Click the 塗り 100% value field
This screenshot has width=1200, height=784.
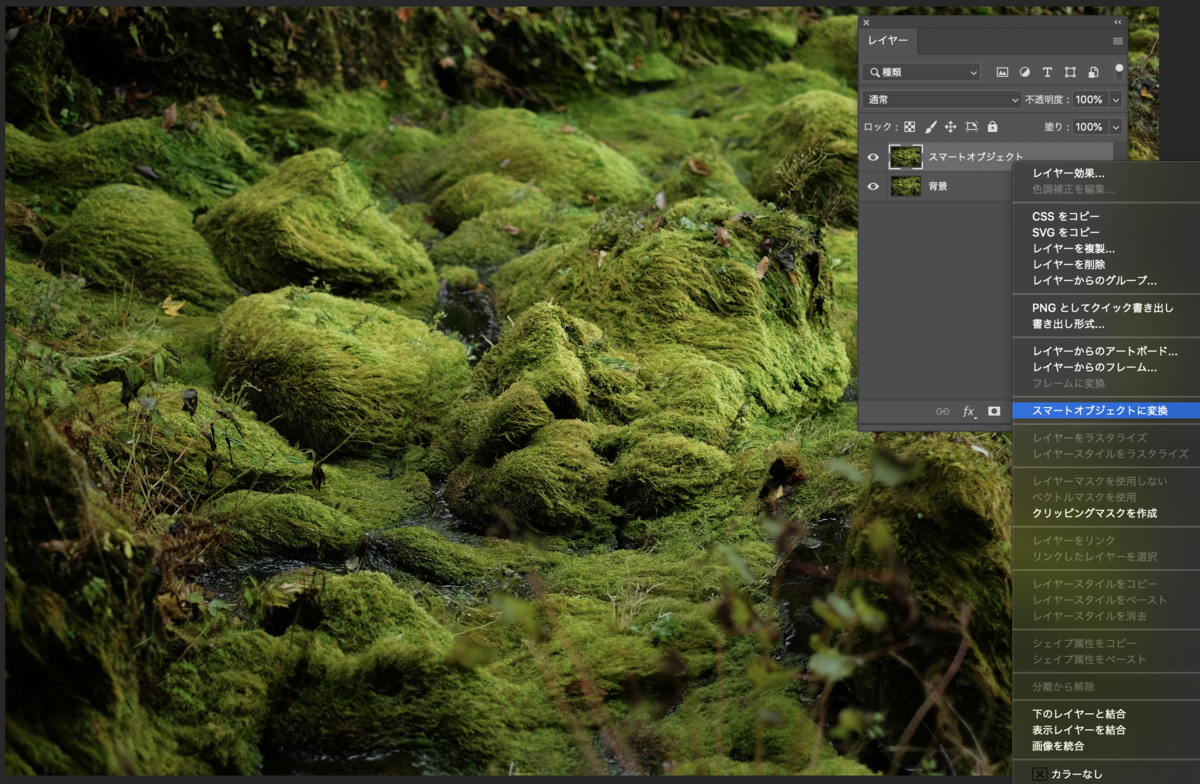pos(1089,127)
